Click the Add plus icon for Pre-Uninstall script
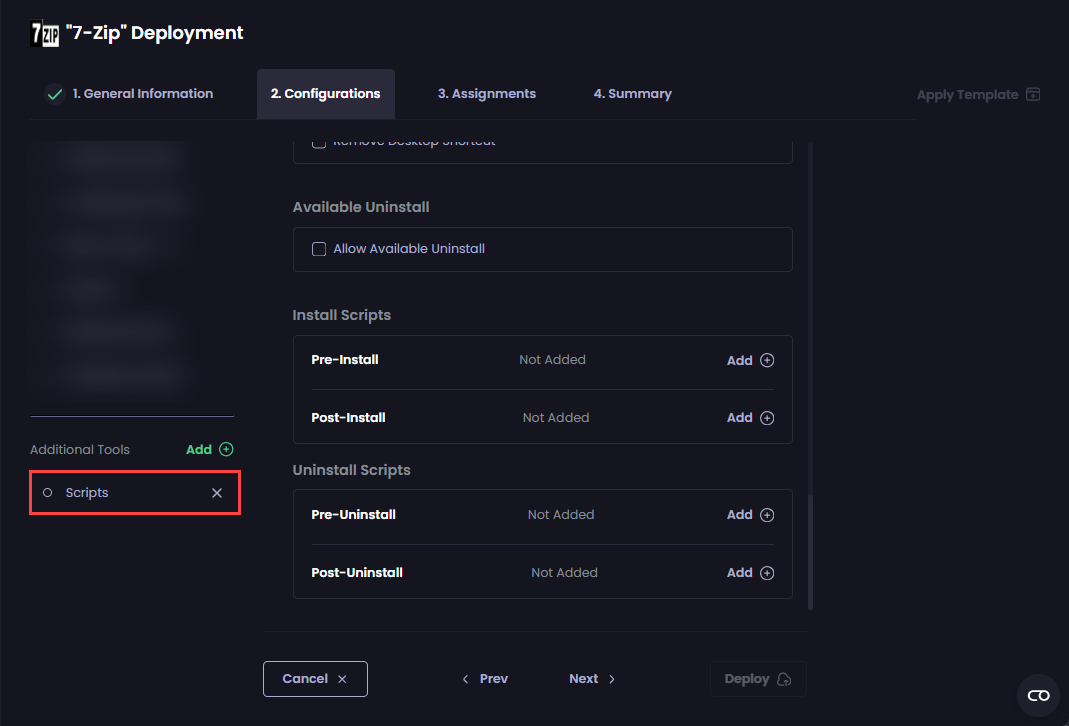Image resolution: width=1069 pixels, height=726 pixels. (x=766, y=514)
